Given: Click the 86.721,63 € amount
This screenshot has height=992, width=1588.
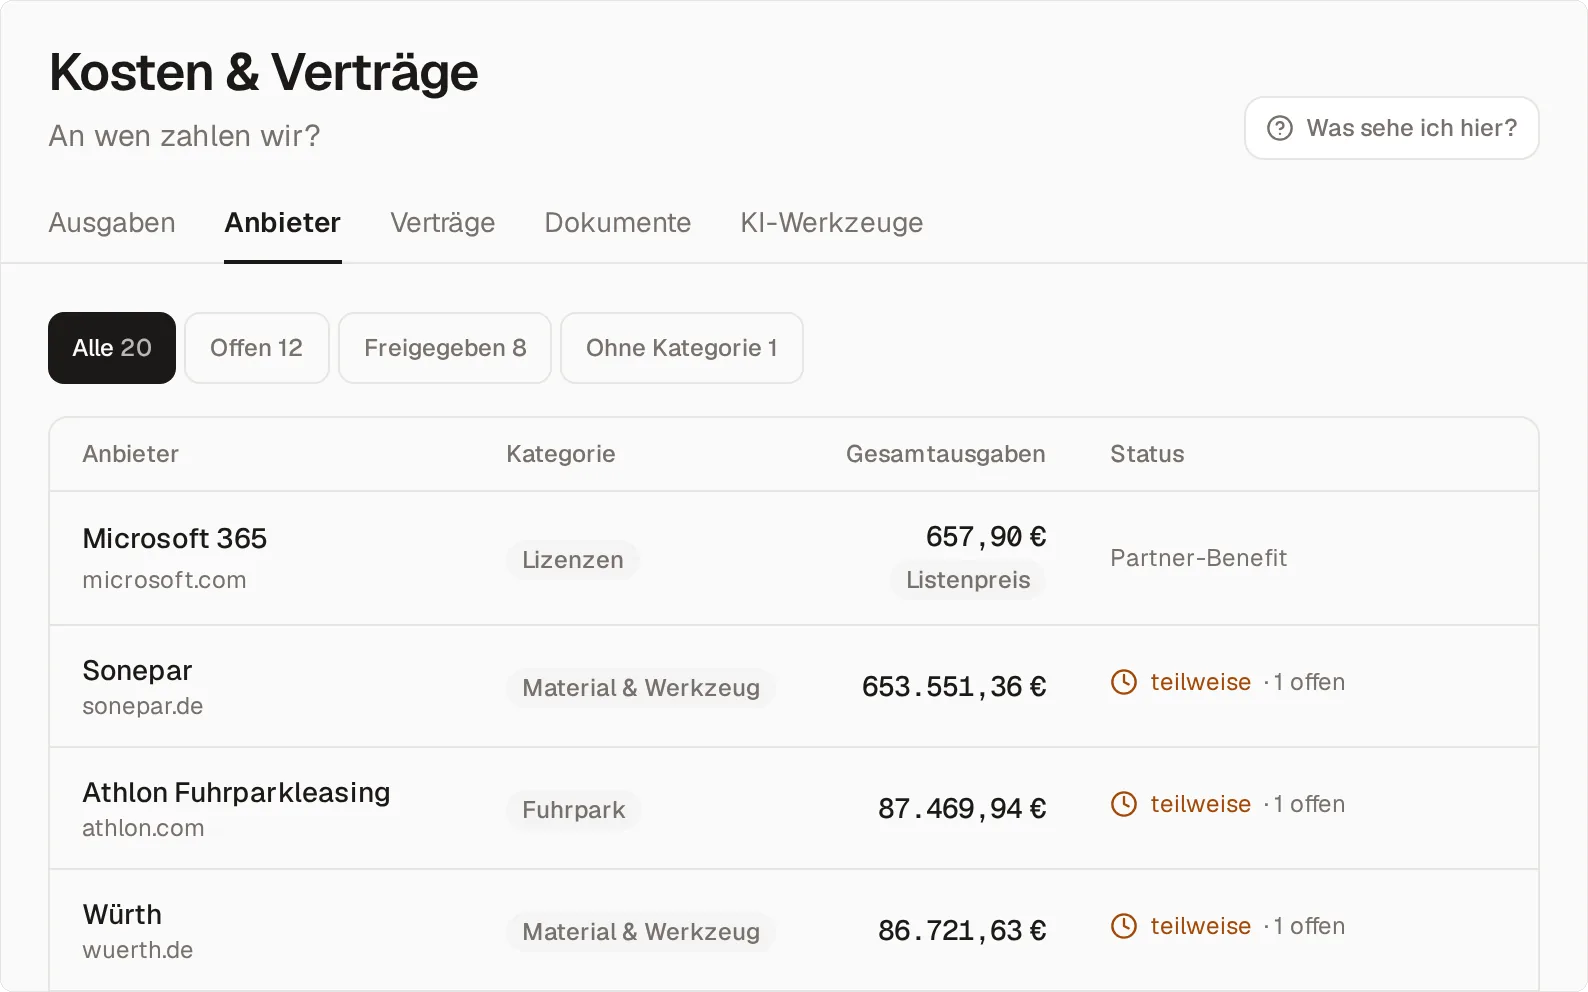Looking at the screenshot, I should tap(962, 931).
